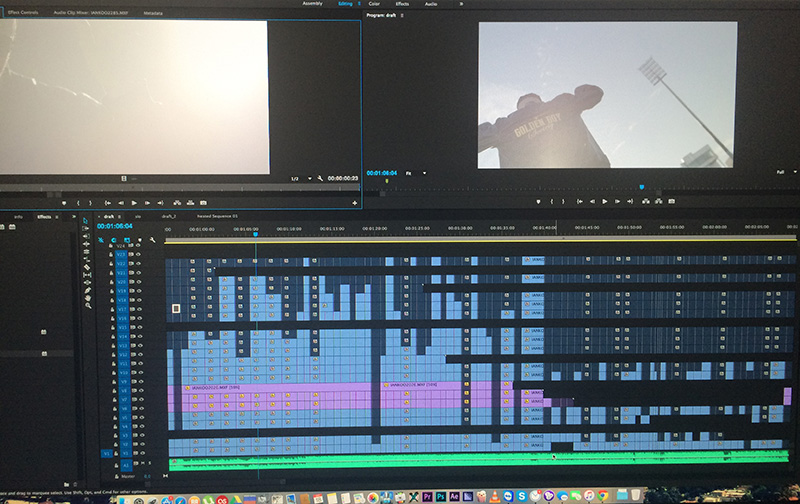The width and height of the screenshot is (800, 504).
Task: Toggle V12 track targeting label
Action: [123, 355]
